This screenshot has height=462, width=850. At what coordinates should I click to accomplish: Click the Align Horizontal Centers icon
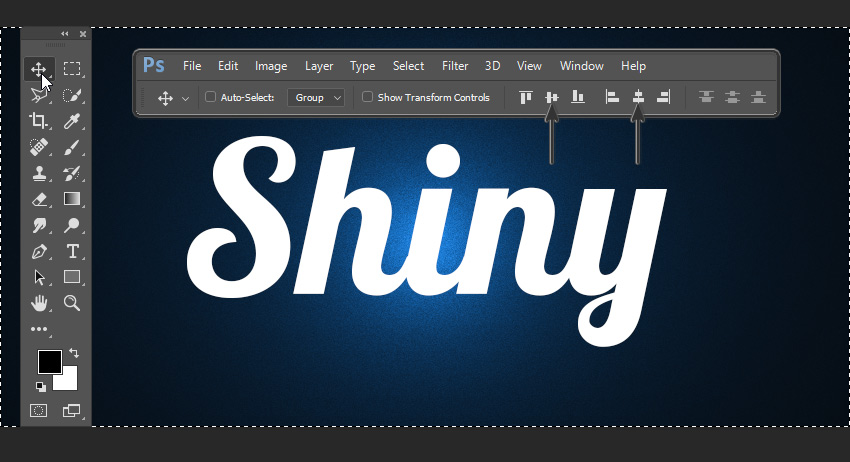pos(637,97)
